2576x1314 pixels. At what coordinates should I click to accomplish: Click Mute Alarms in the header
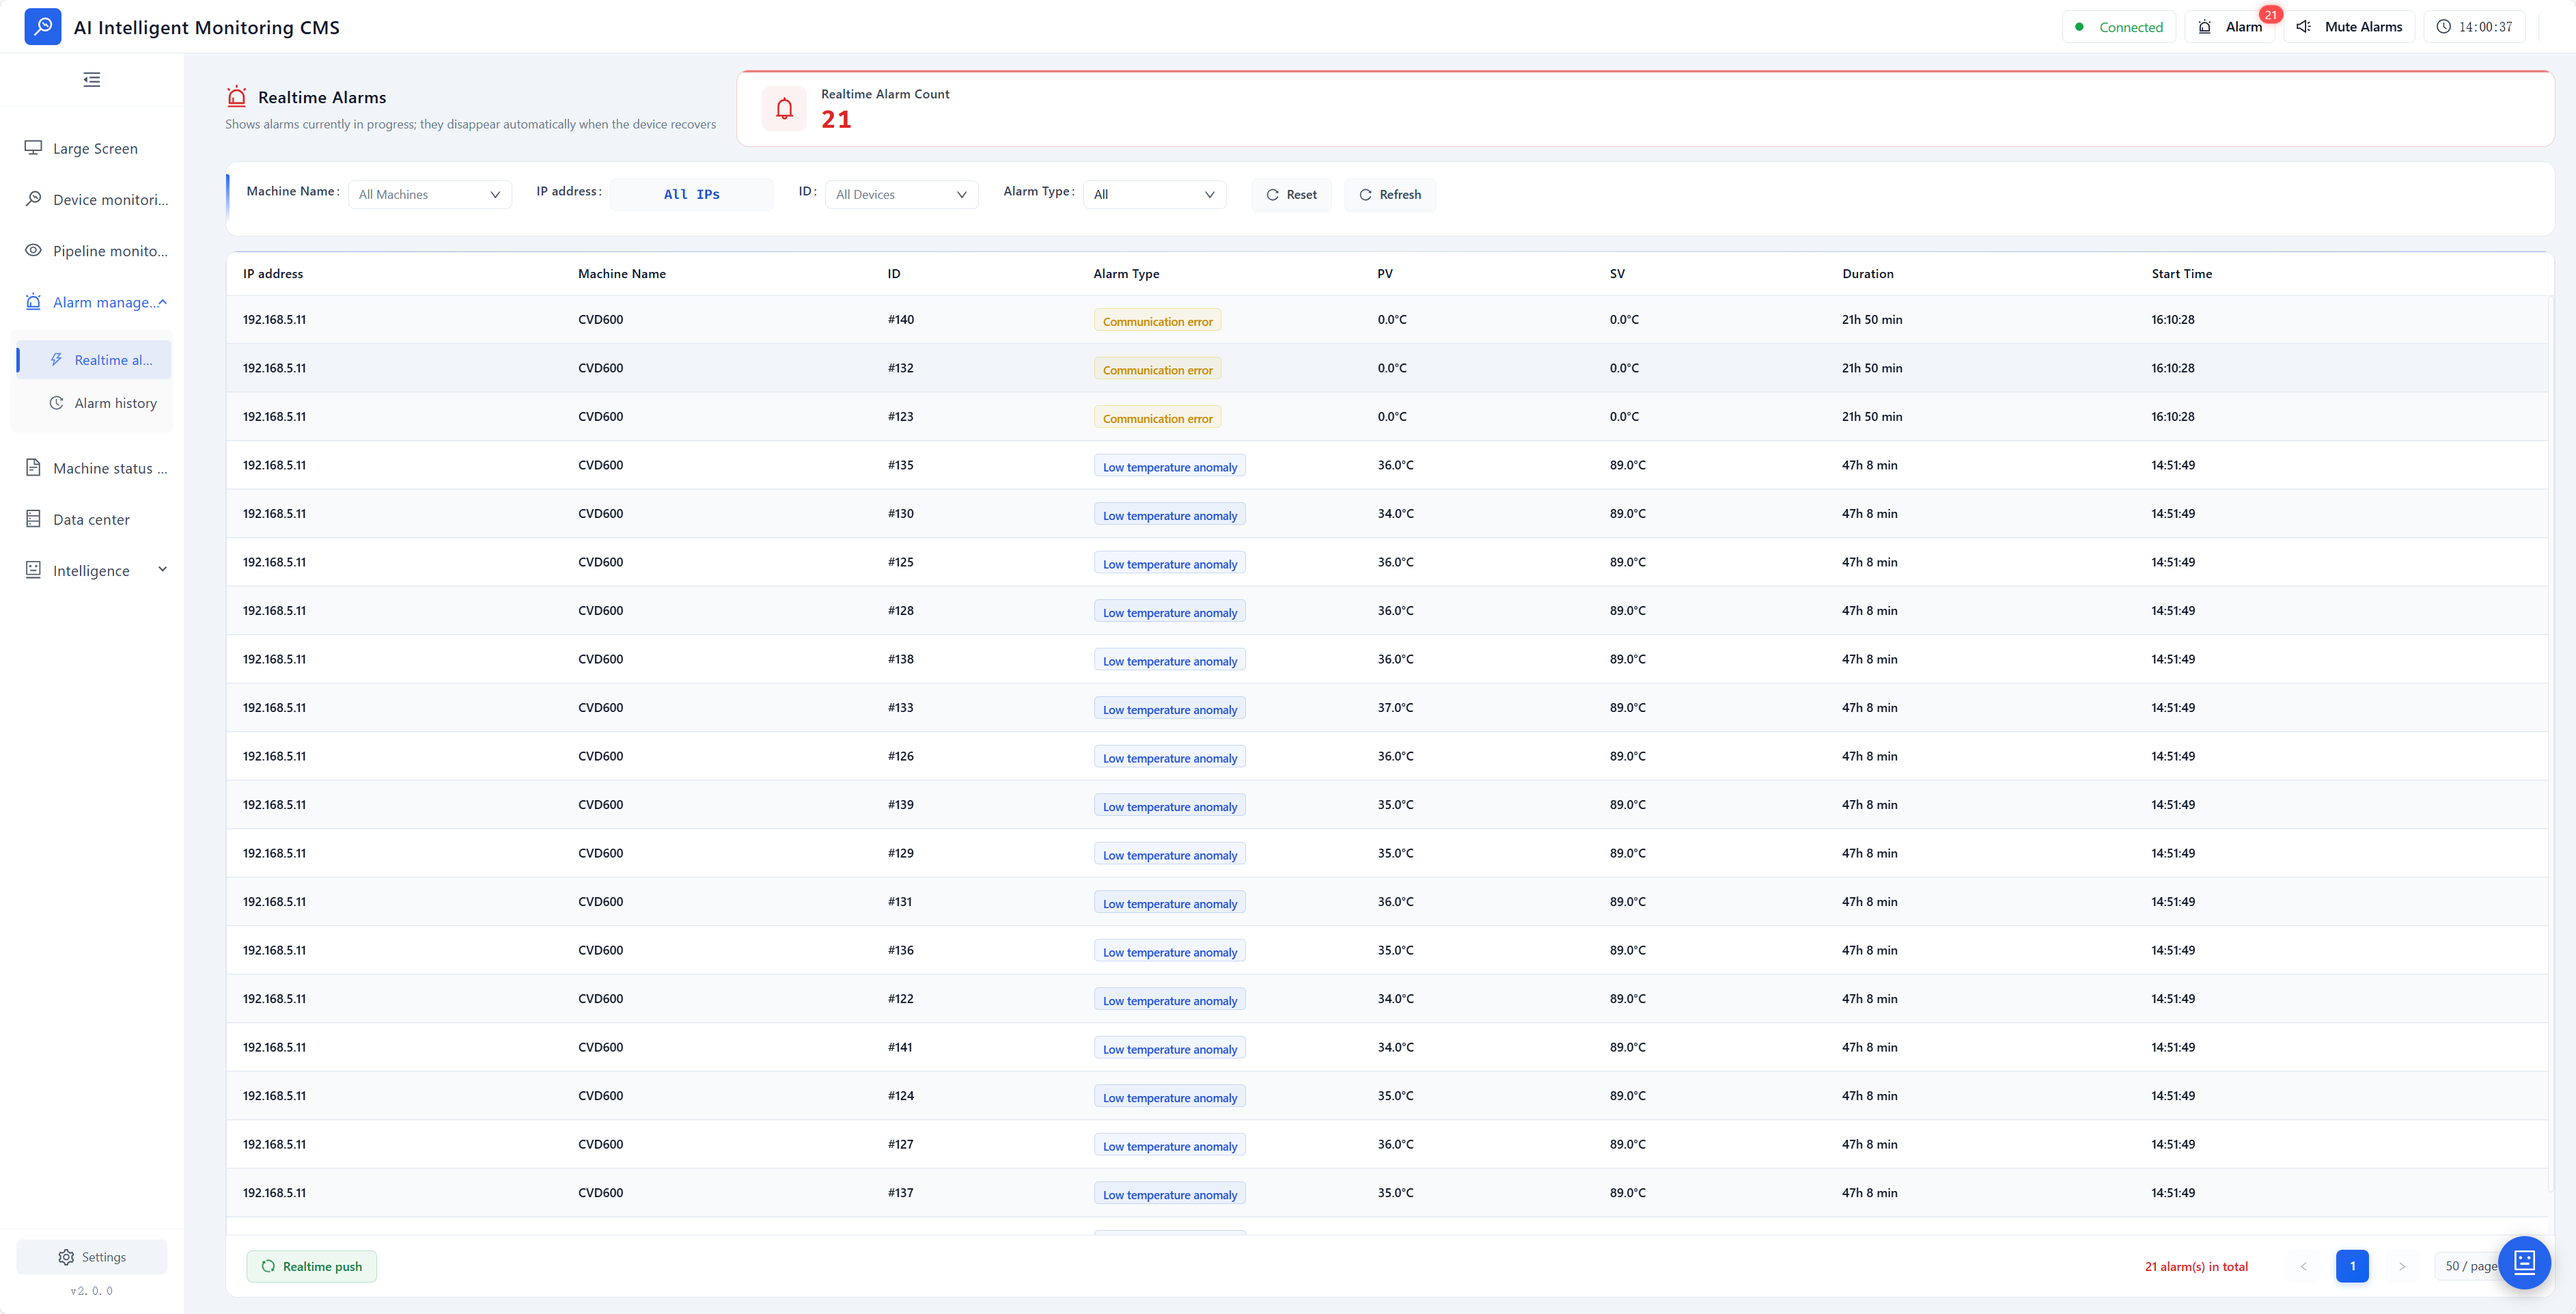coord(2349,27)
